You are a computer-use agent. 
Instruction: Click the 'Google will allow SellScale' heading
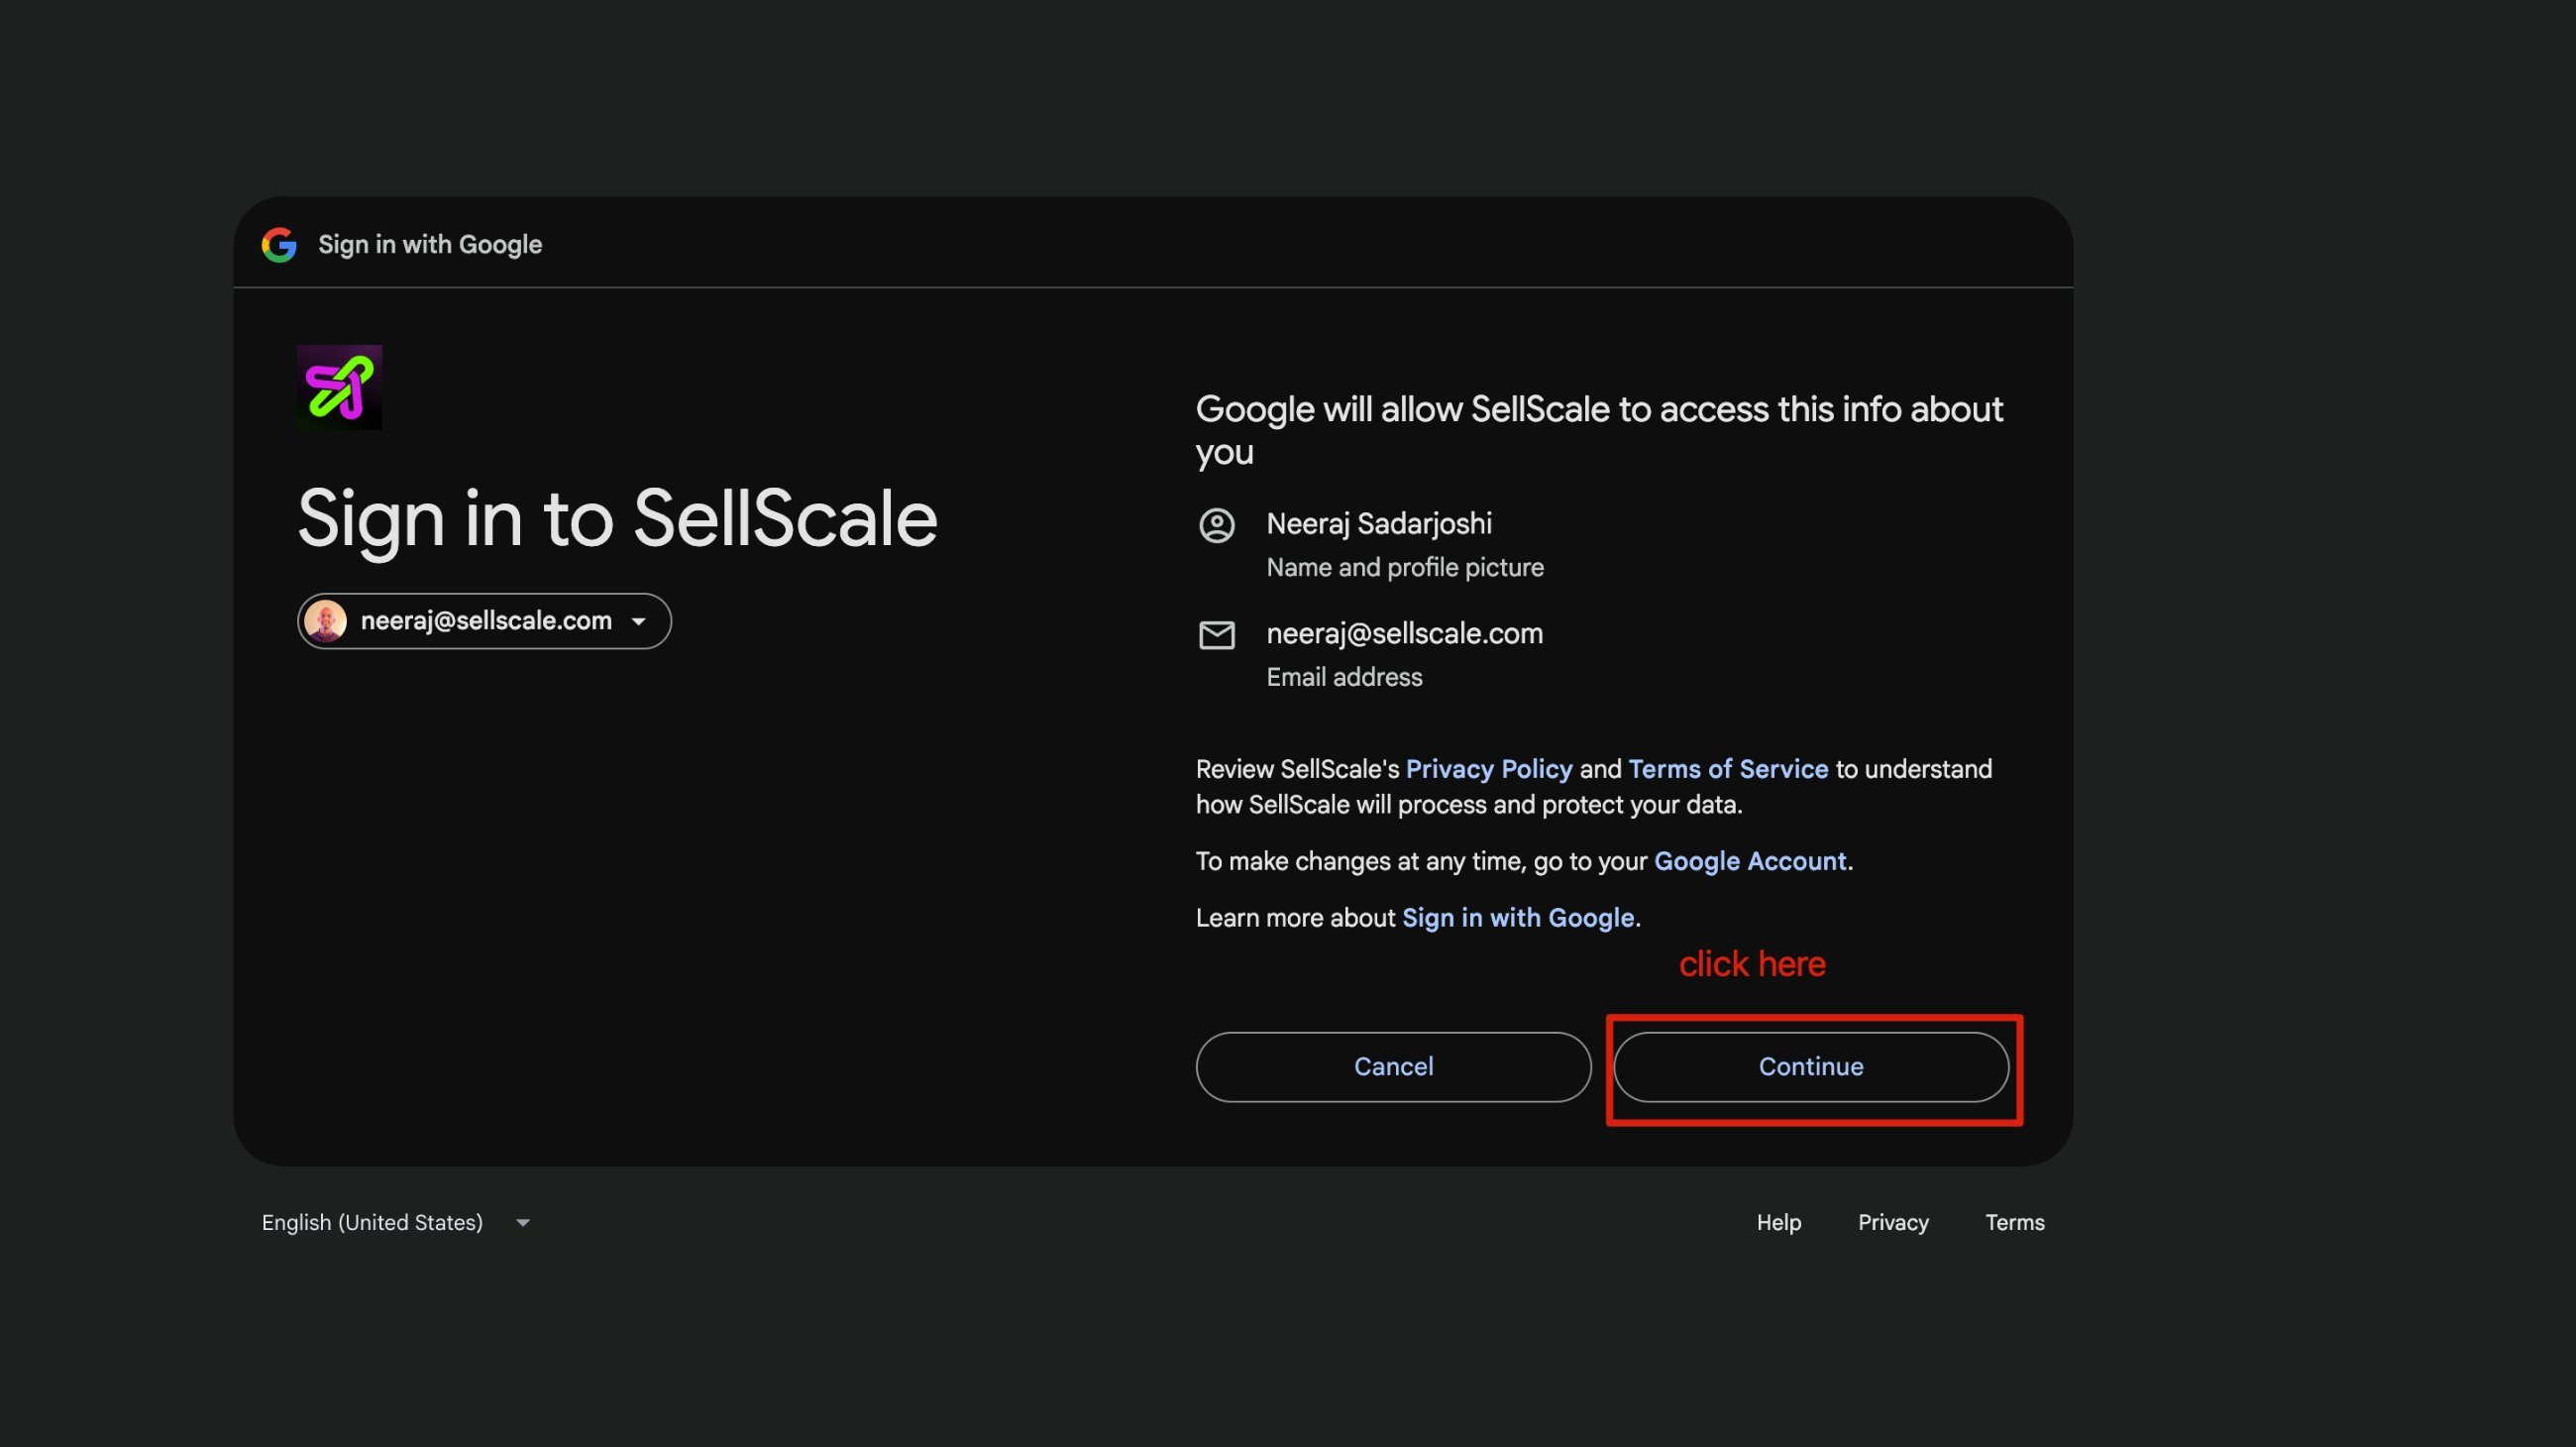[x=1599, y=430]
